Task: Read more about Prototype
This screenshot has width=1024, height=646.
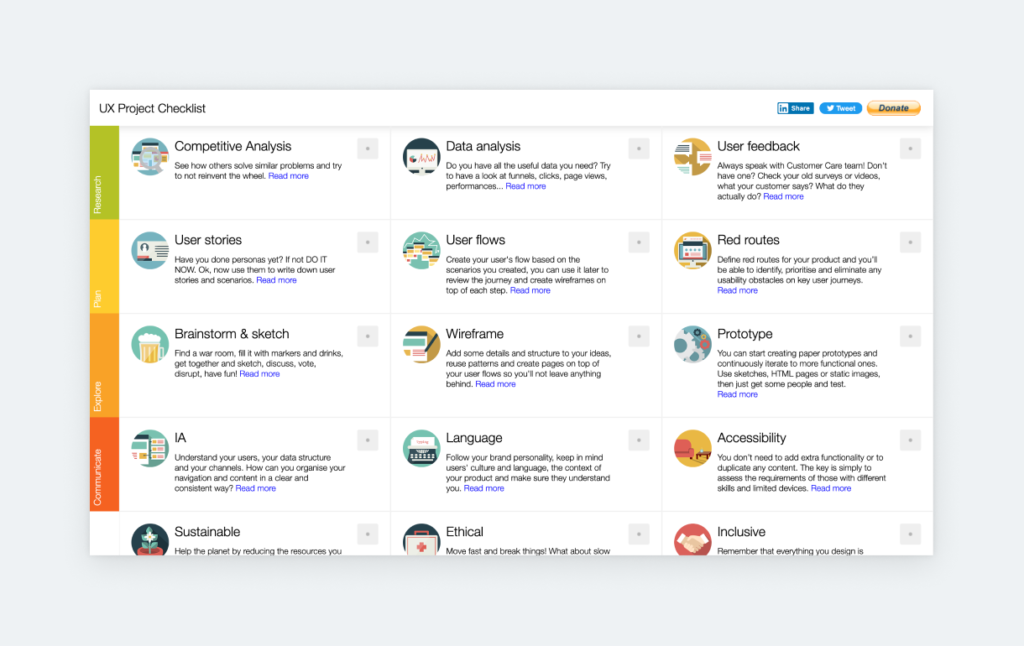Action: pos(737,395)
